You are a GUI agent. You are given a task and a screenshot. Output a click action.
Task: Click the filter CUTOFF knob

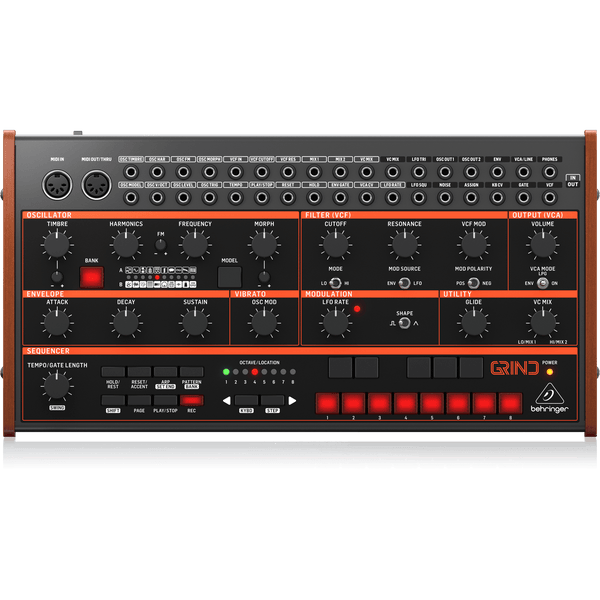click(x=335, y=242)
